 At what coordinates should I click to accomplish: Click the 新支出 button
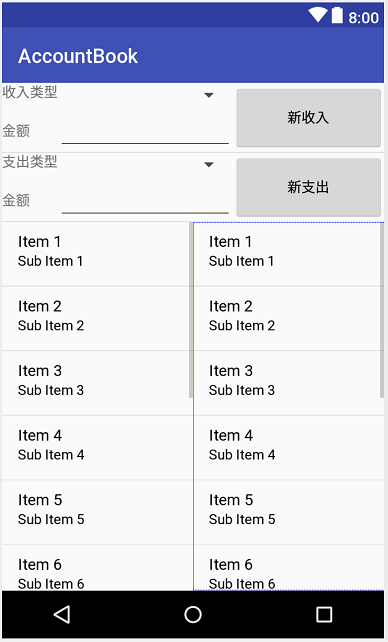click(x=308, y=188)
